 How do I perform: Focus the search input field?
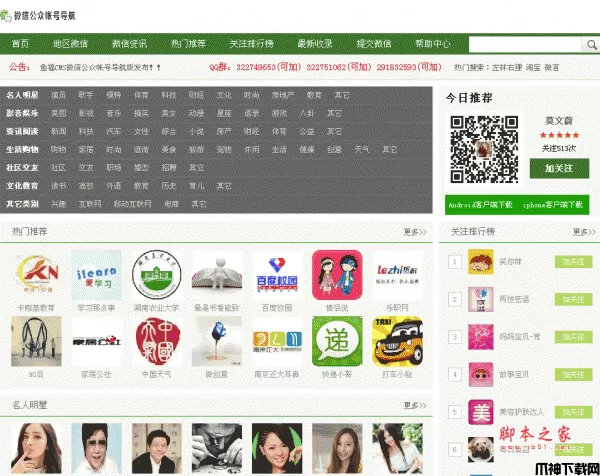[x=525, y=45]
